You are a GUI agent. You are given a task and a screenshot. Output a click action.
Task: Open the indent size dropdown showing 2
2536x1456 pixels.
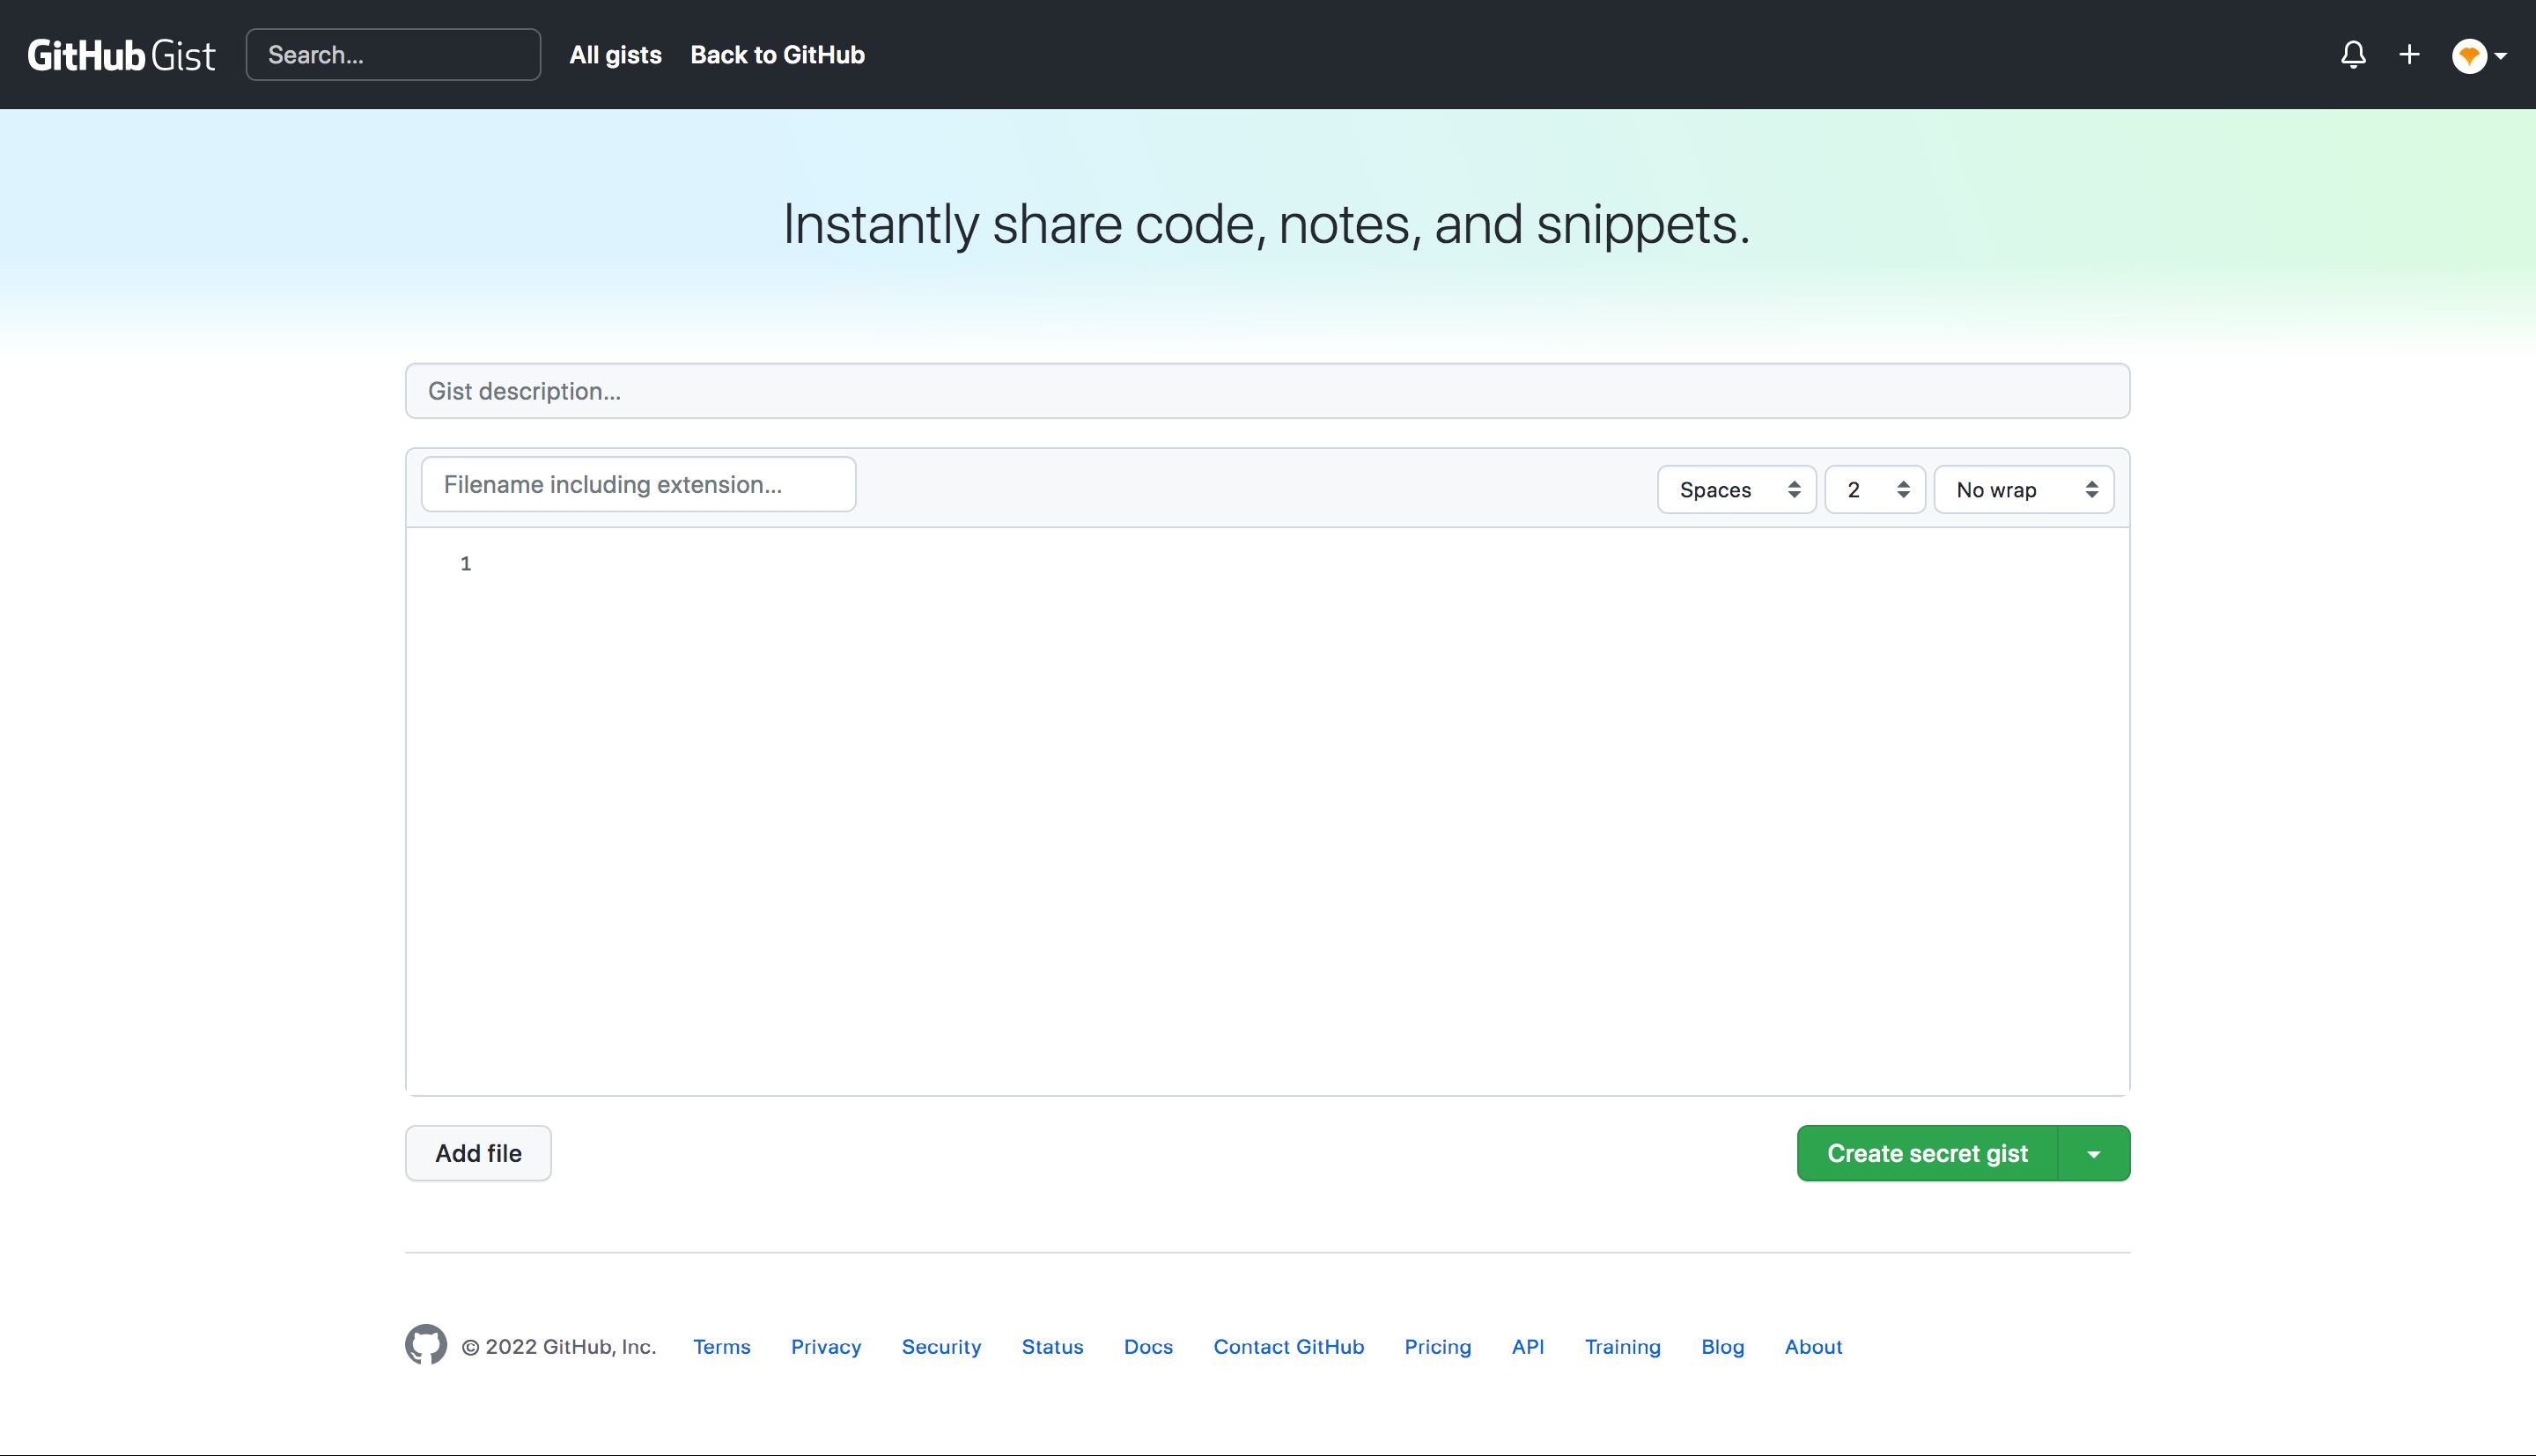point(1875,490)
